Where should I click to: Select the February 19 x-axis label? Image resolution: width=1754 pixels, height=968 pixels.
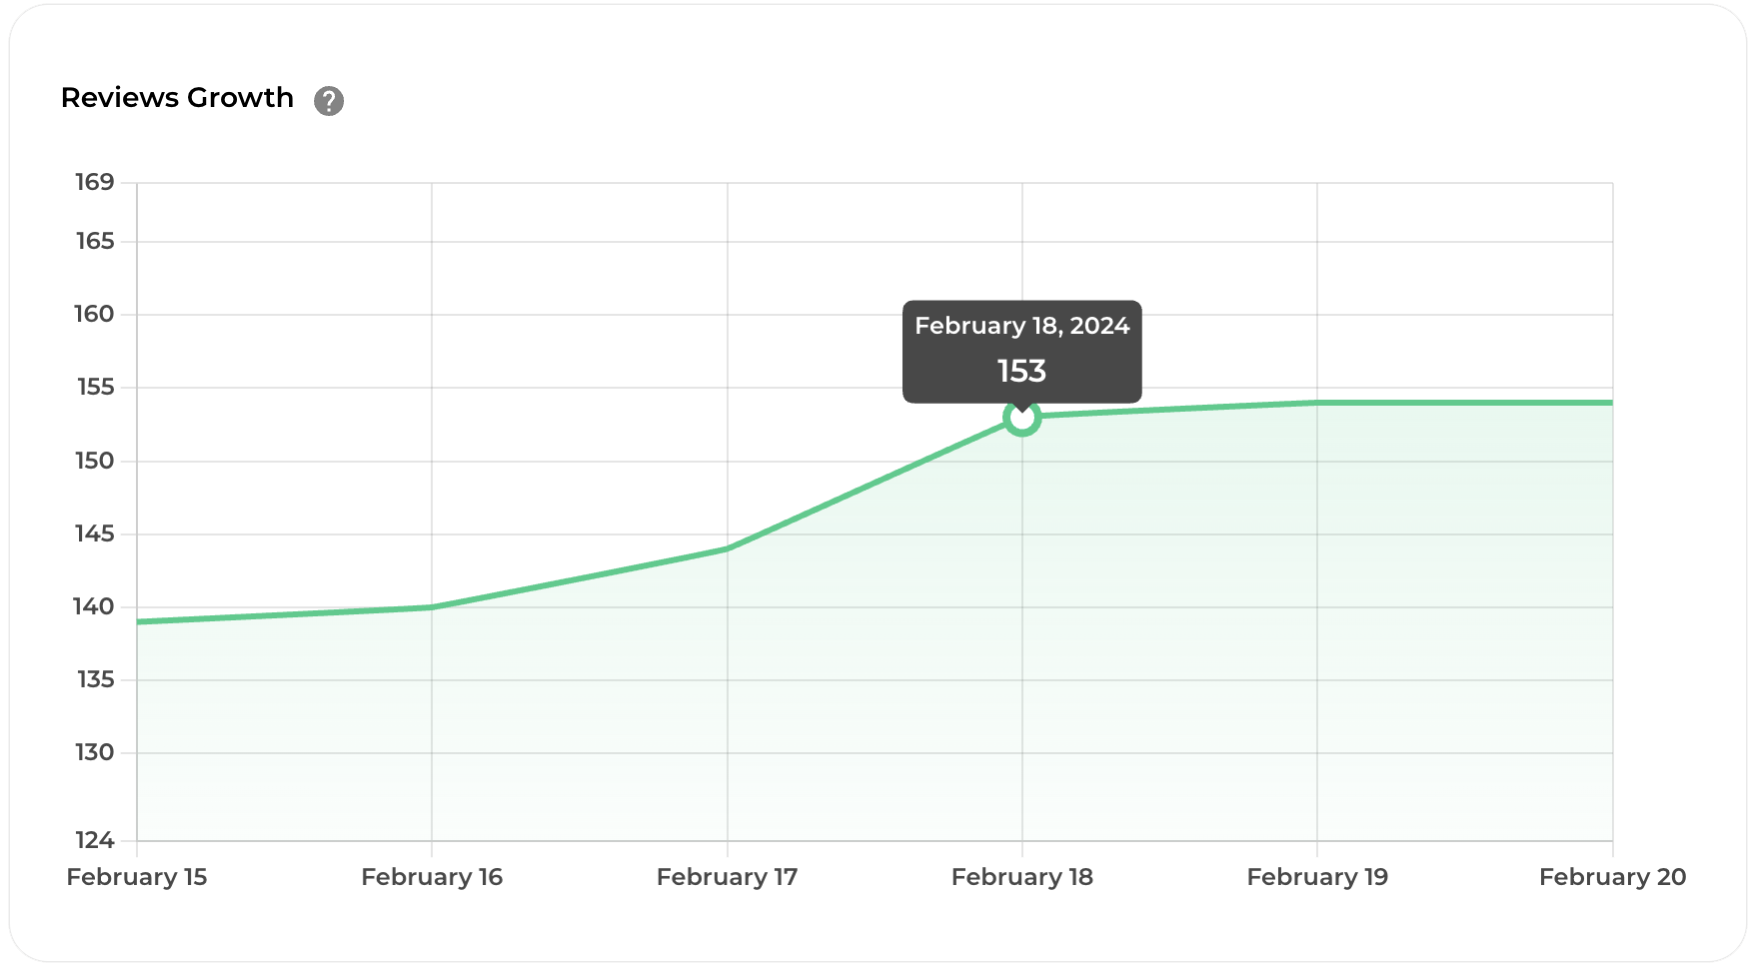1317,877
